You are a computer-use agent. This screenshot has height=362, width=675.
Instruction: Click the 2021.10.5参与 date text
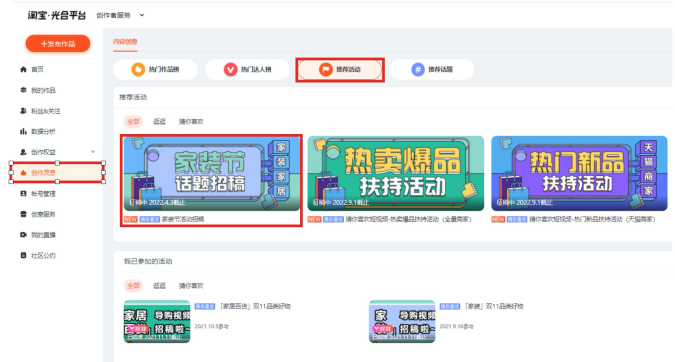click(x=211, y=327)
